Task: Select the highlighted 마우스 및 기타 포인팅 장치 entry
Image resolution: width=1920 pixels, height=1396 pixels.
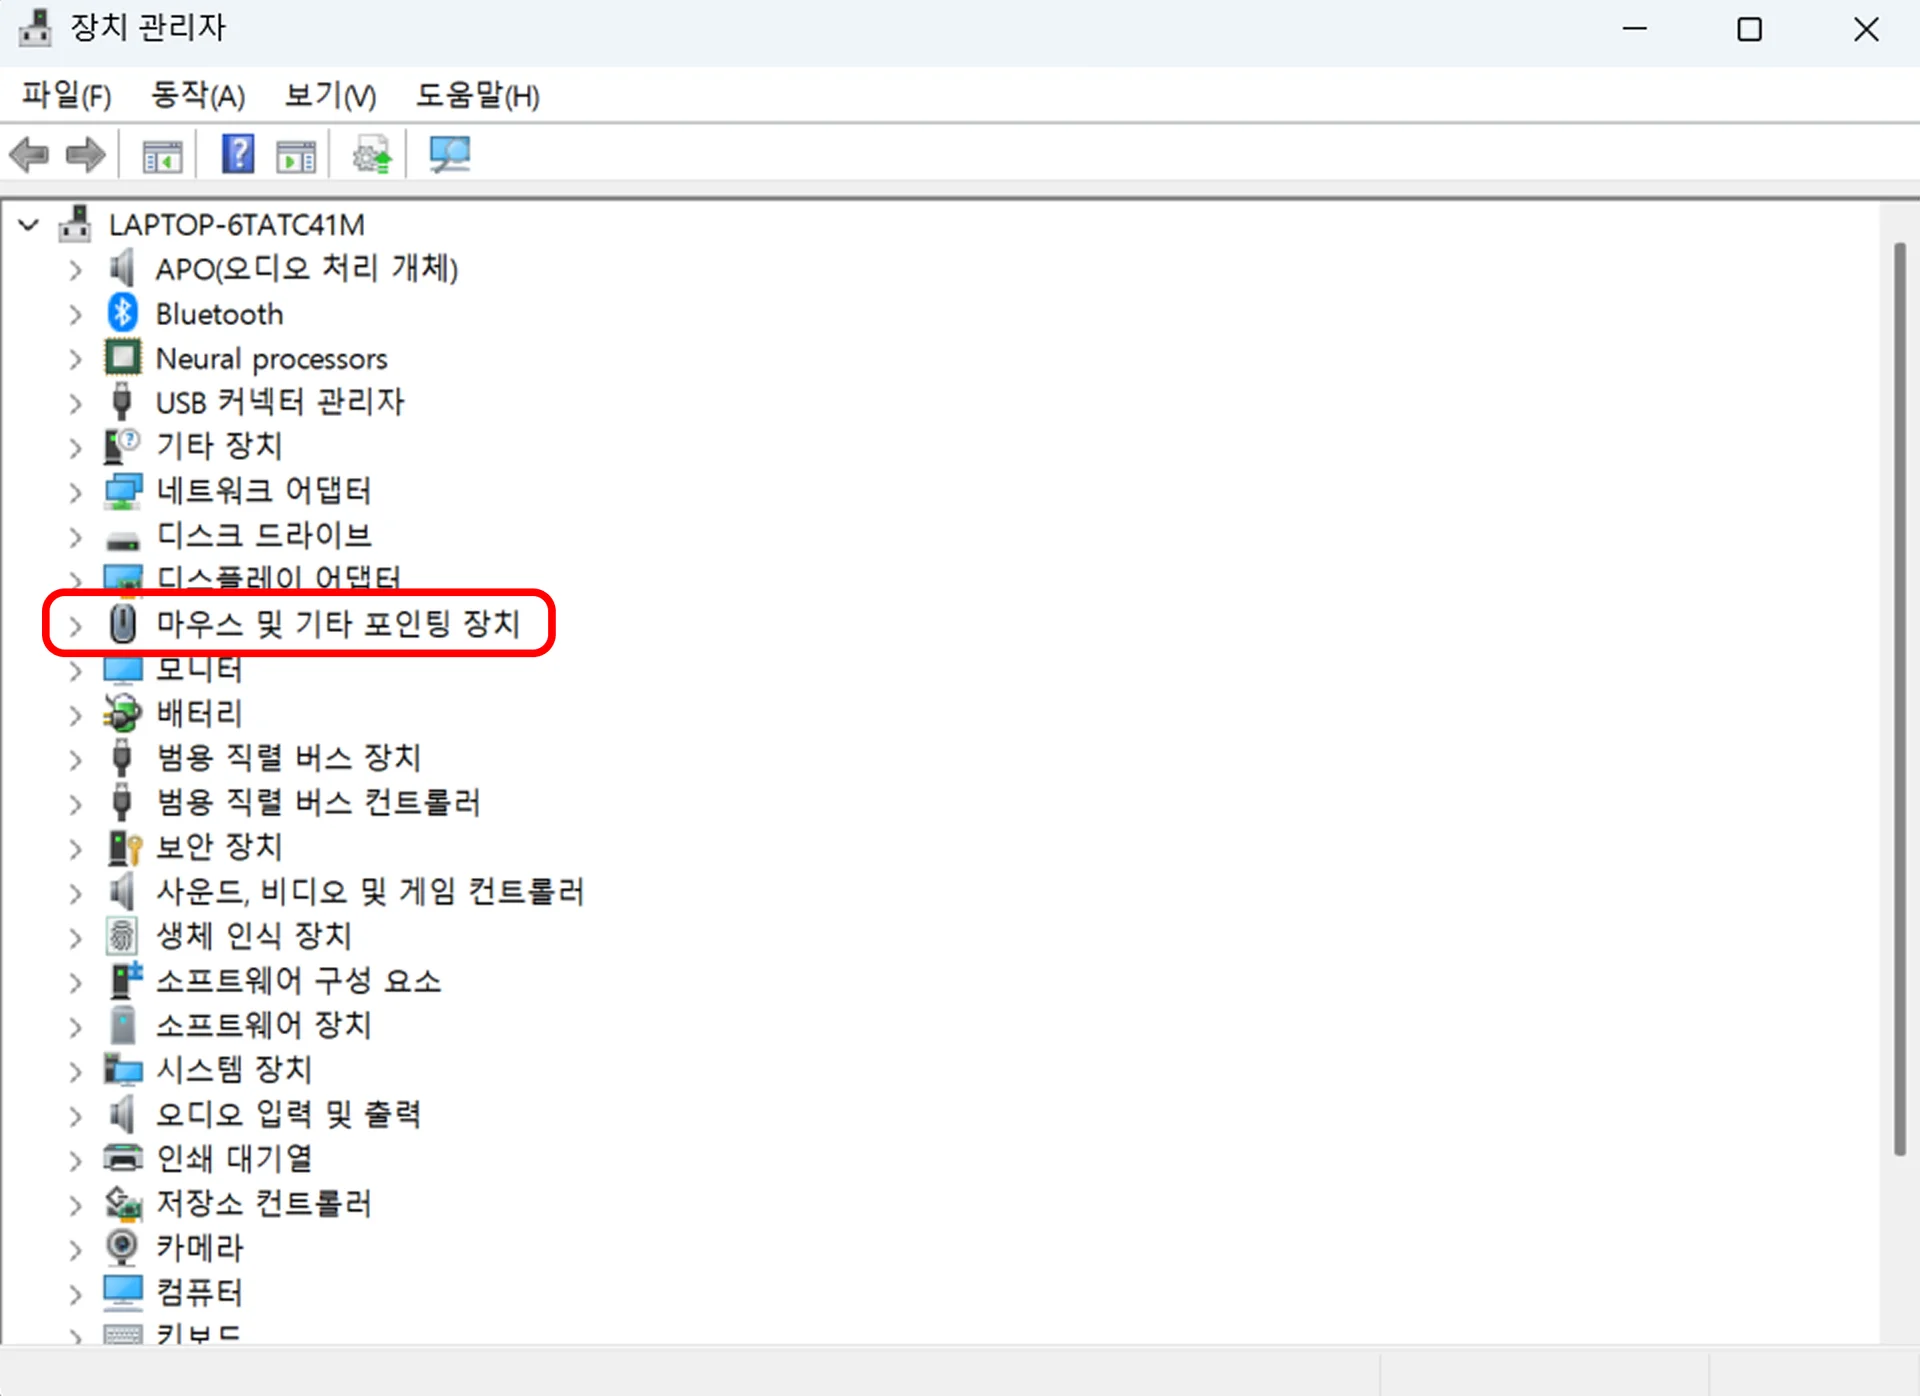Action: pos(338,623)
